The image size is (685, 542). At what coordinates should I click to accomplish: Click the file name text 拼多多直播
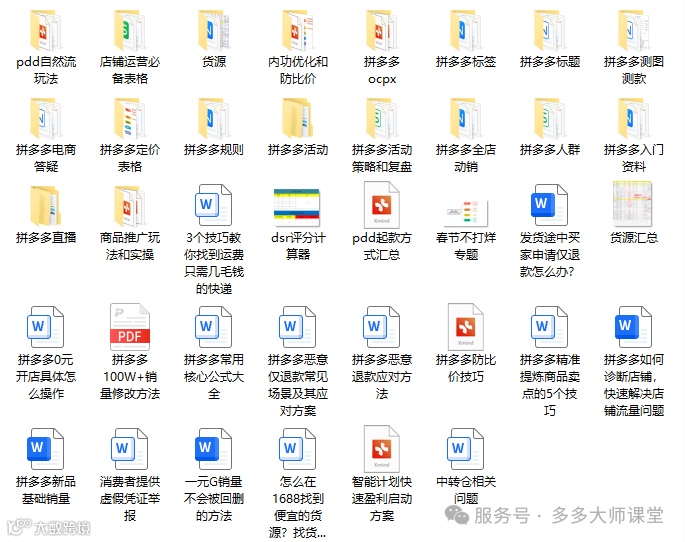[46, 238]
